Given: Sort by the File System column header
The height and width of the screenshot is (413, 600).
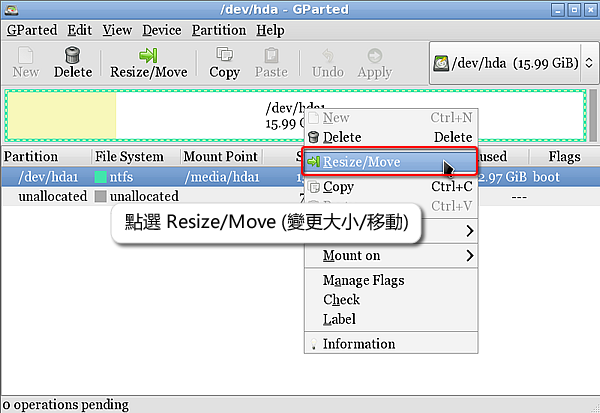Looking at the screenshot, I should (x=135, y=157).
